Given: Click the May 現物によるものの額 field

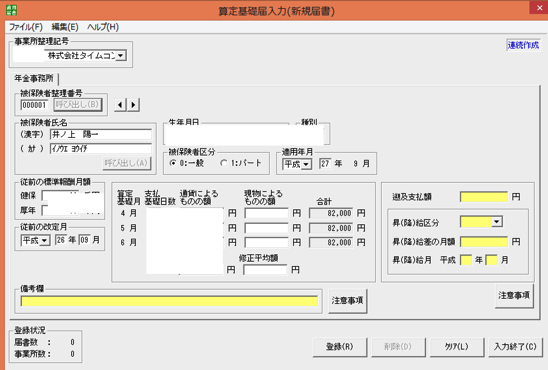Looking at the screenshot, I should [266, 228].
